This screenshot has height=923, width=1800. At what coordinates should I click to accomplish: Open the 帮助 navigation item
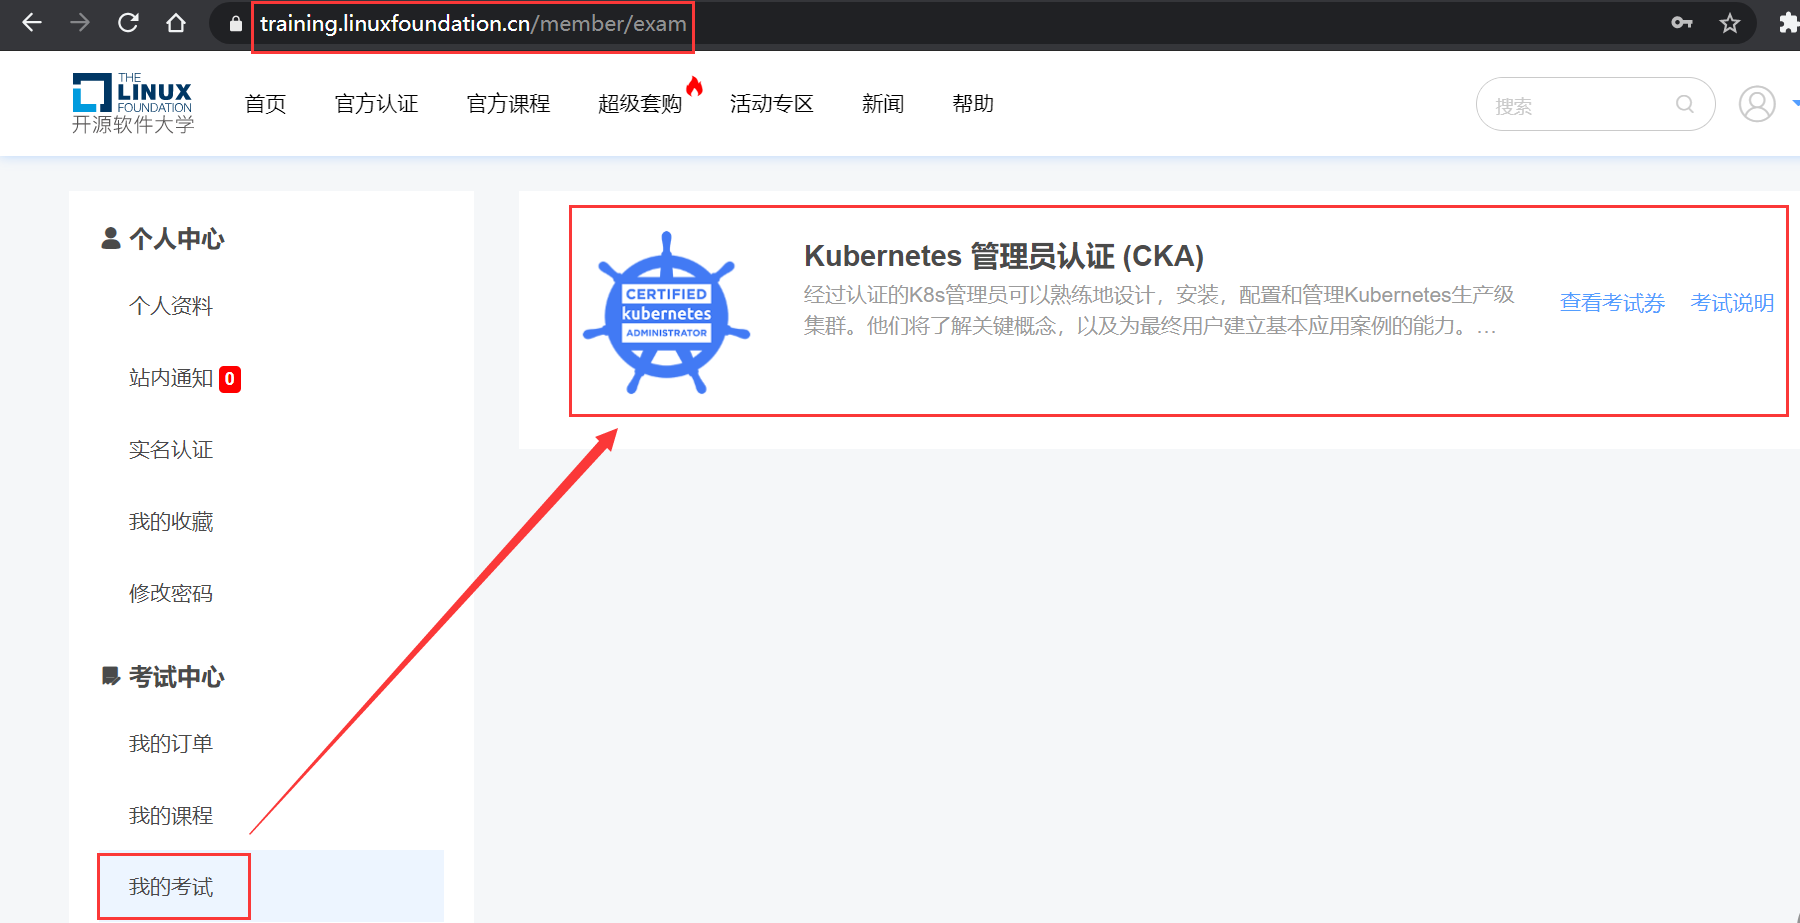click(x=973, y=104)
